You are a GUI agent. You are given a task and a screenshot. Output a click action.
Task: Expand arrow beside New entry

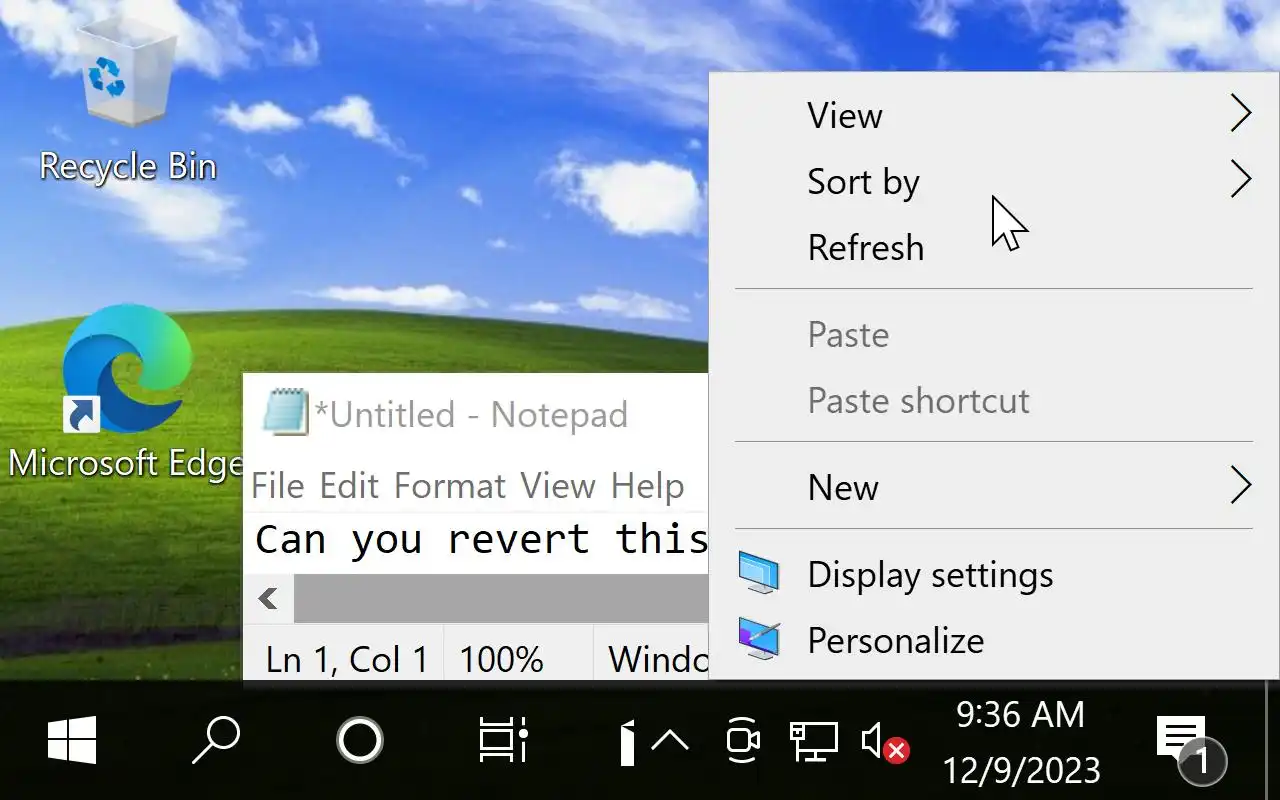1240,486
